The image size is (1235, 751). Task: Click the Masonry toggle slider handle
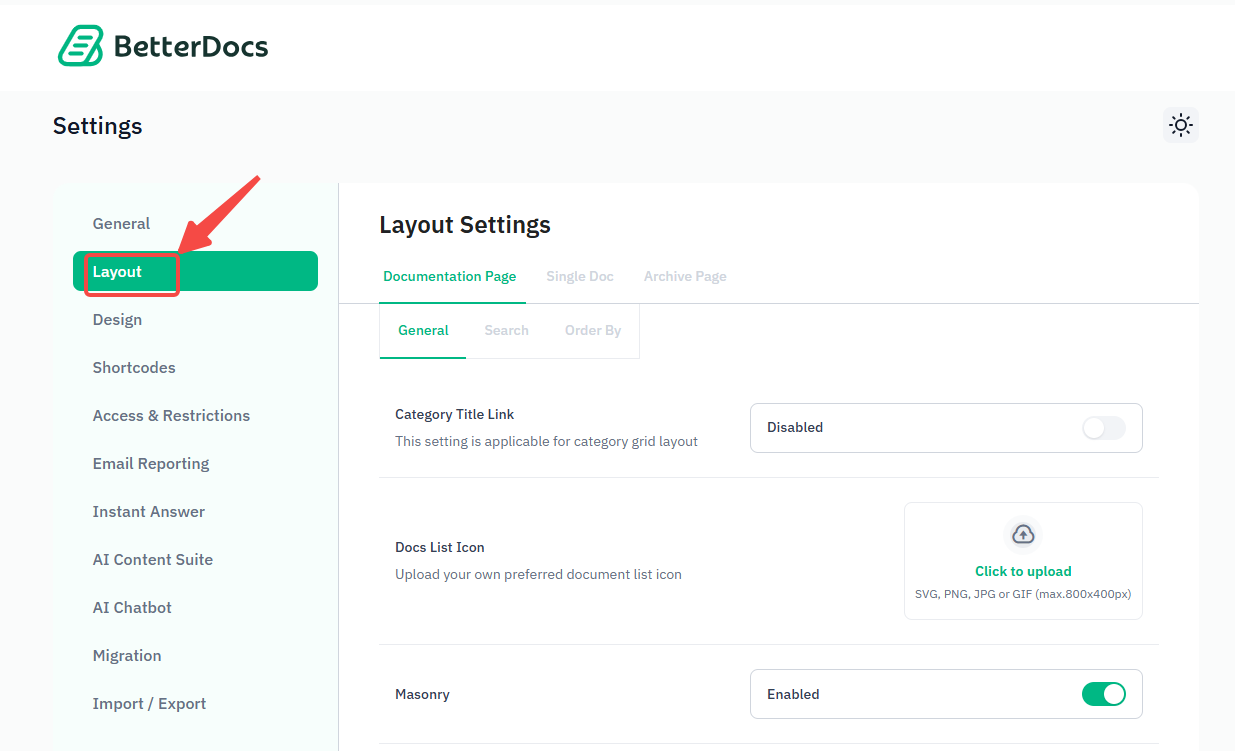coord(1112,694)
